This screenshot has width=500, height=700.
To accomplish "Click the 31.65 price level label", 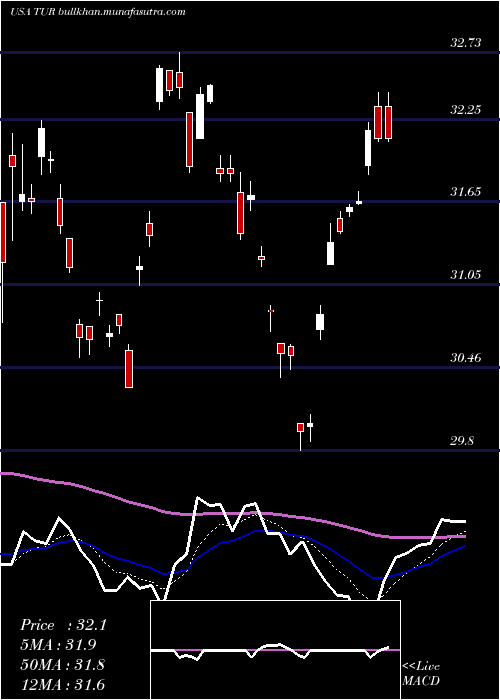I will pyautogui.click(x=466, y=192).
